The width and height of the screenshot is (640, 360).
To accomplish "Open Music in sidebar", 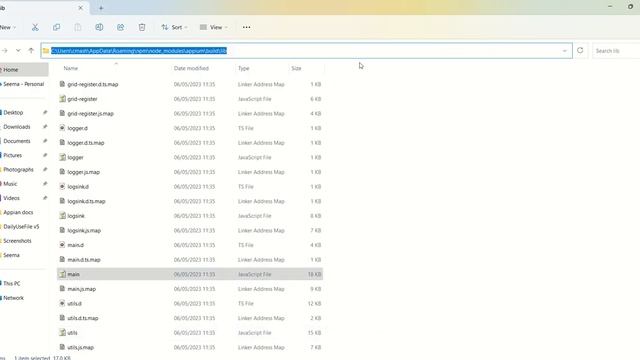I will pyautogui.click(x=10, y=184).
